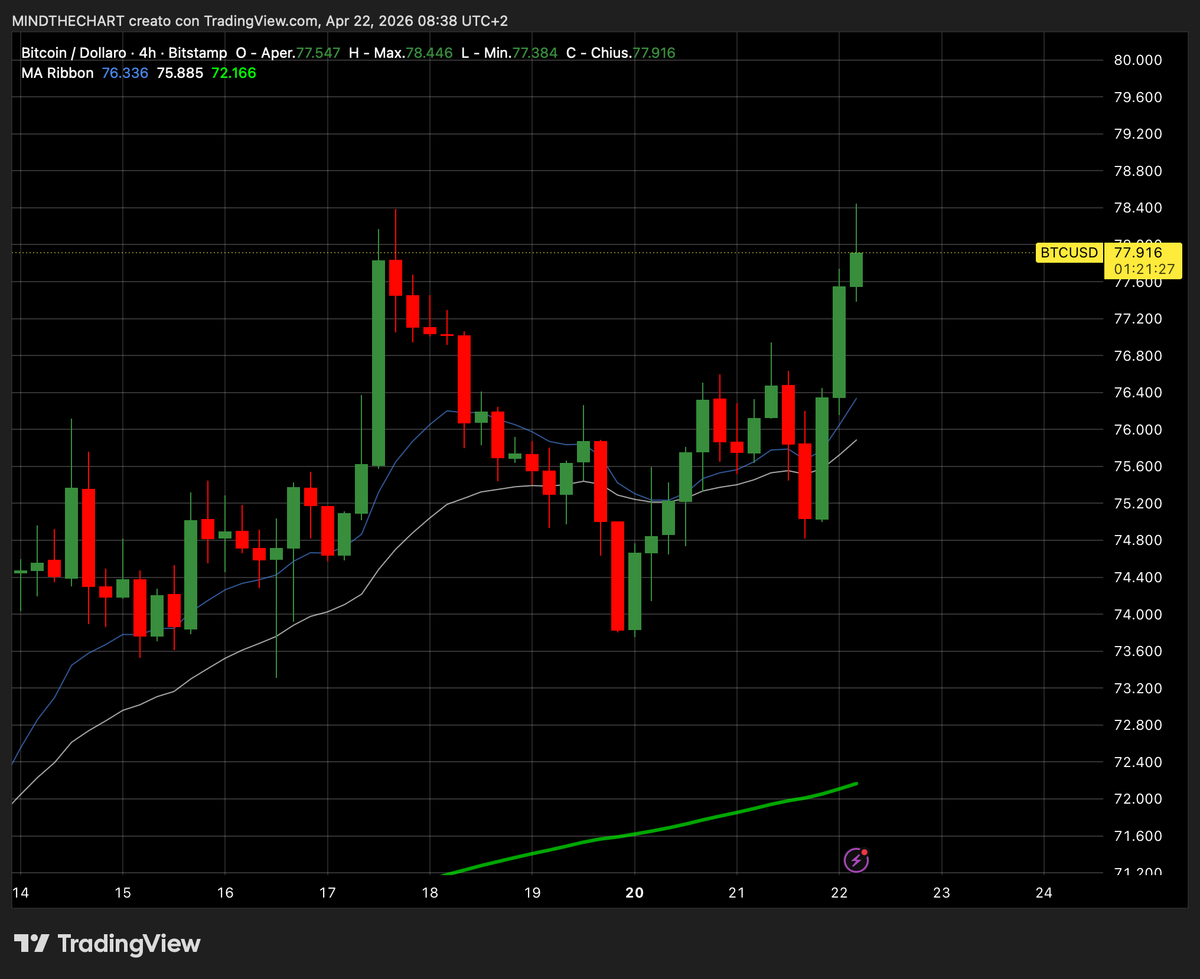
Task: Click date 23 on the time axis
Action: coord(942,892)
